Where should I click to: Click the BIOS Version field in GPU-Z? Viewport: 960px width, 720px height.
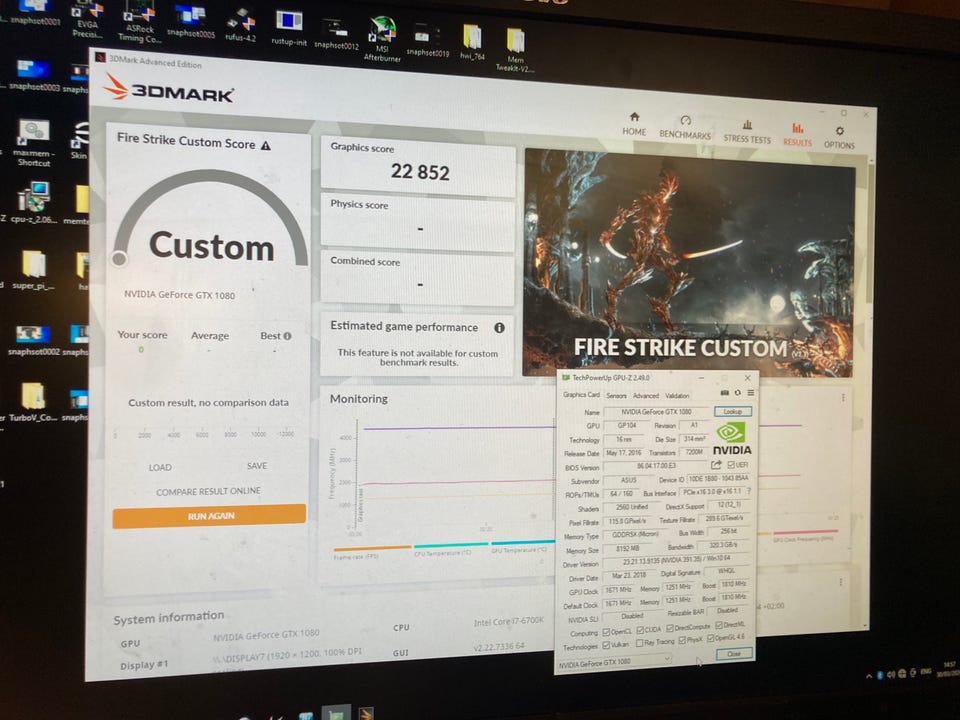[656, 466]
